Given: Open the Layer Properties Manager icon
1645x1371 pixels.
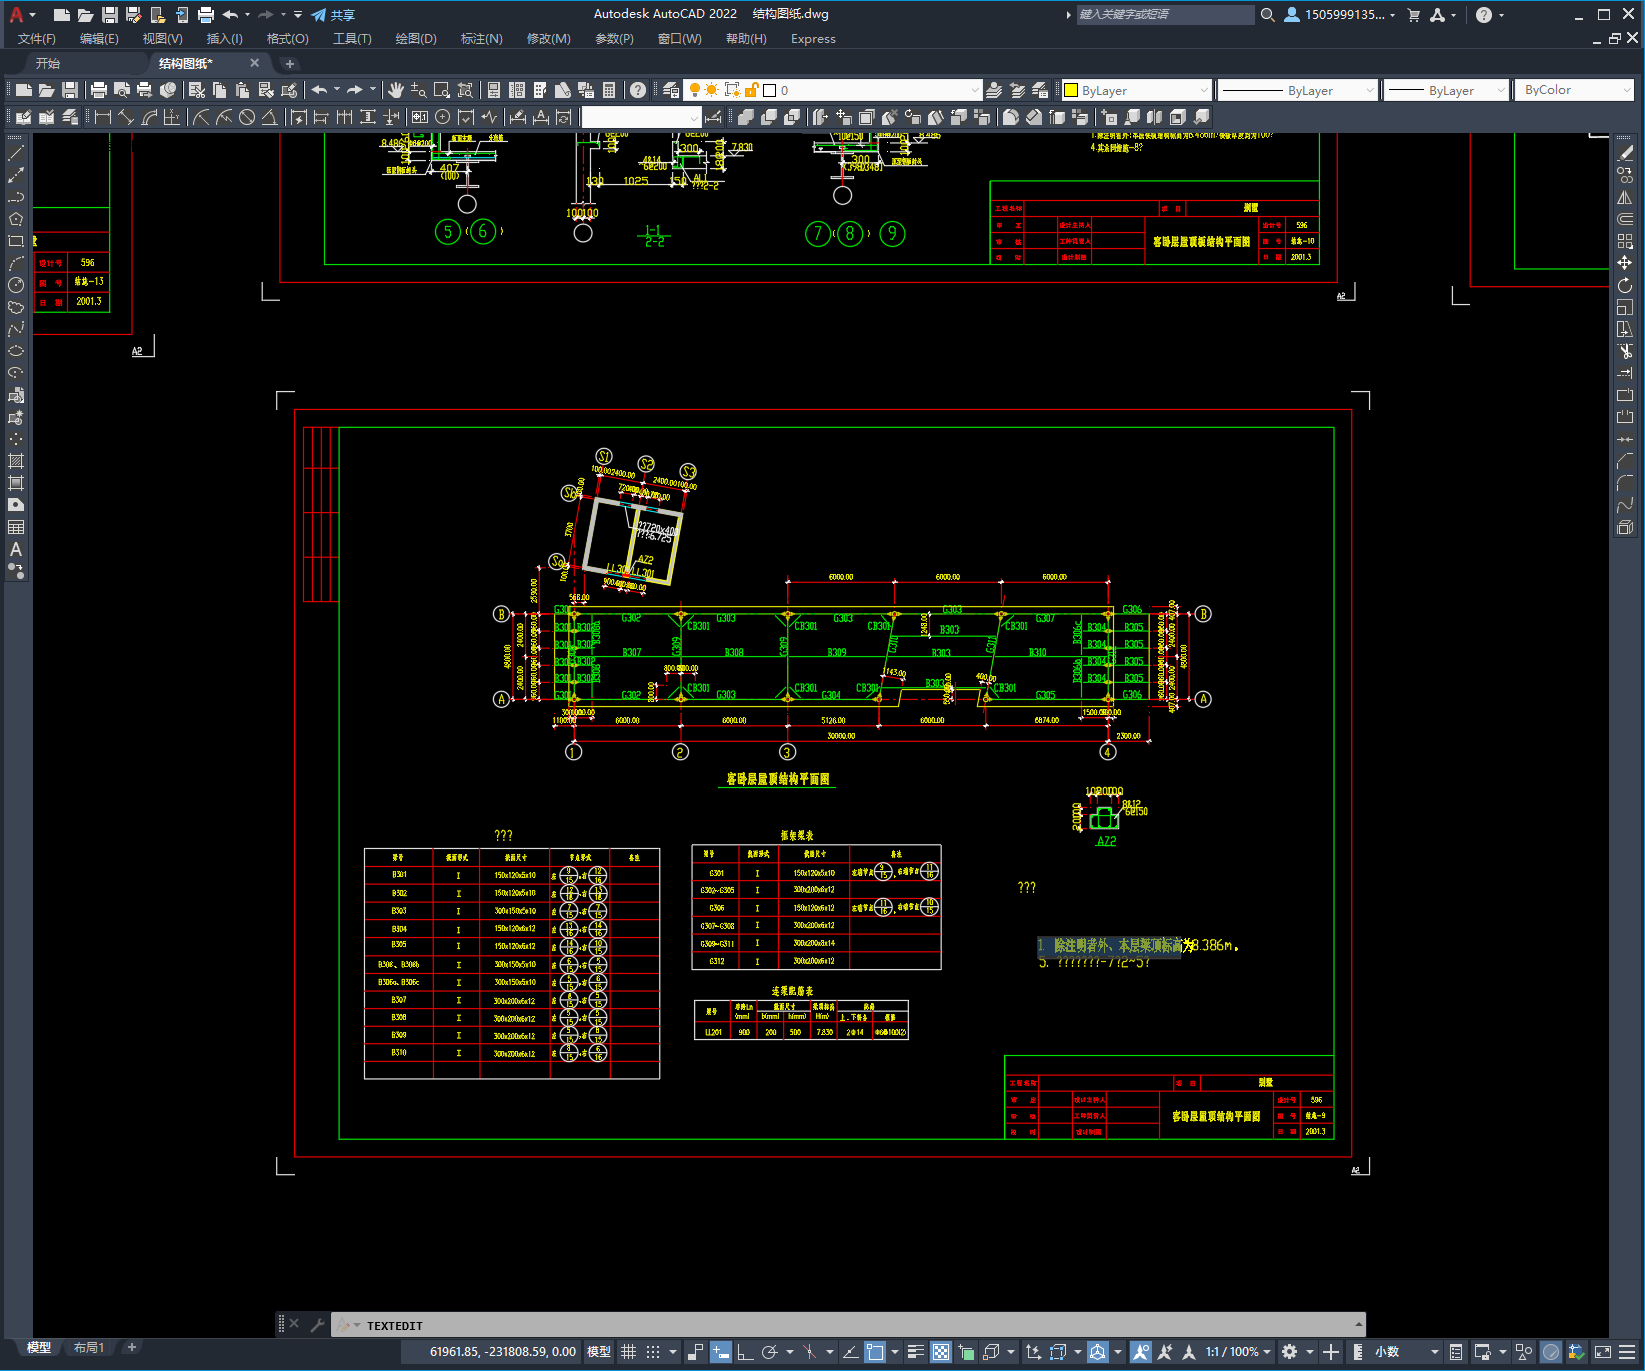Looking at the screenshot, I should coord(671,90).
